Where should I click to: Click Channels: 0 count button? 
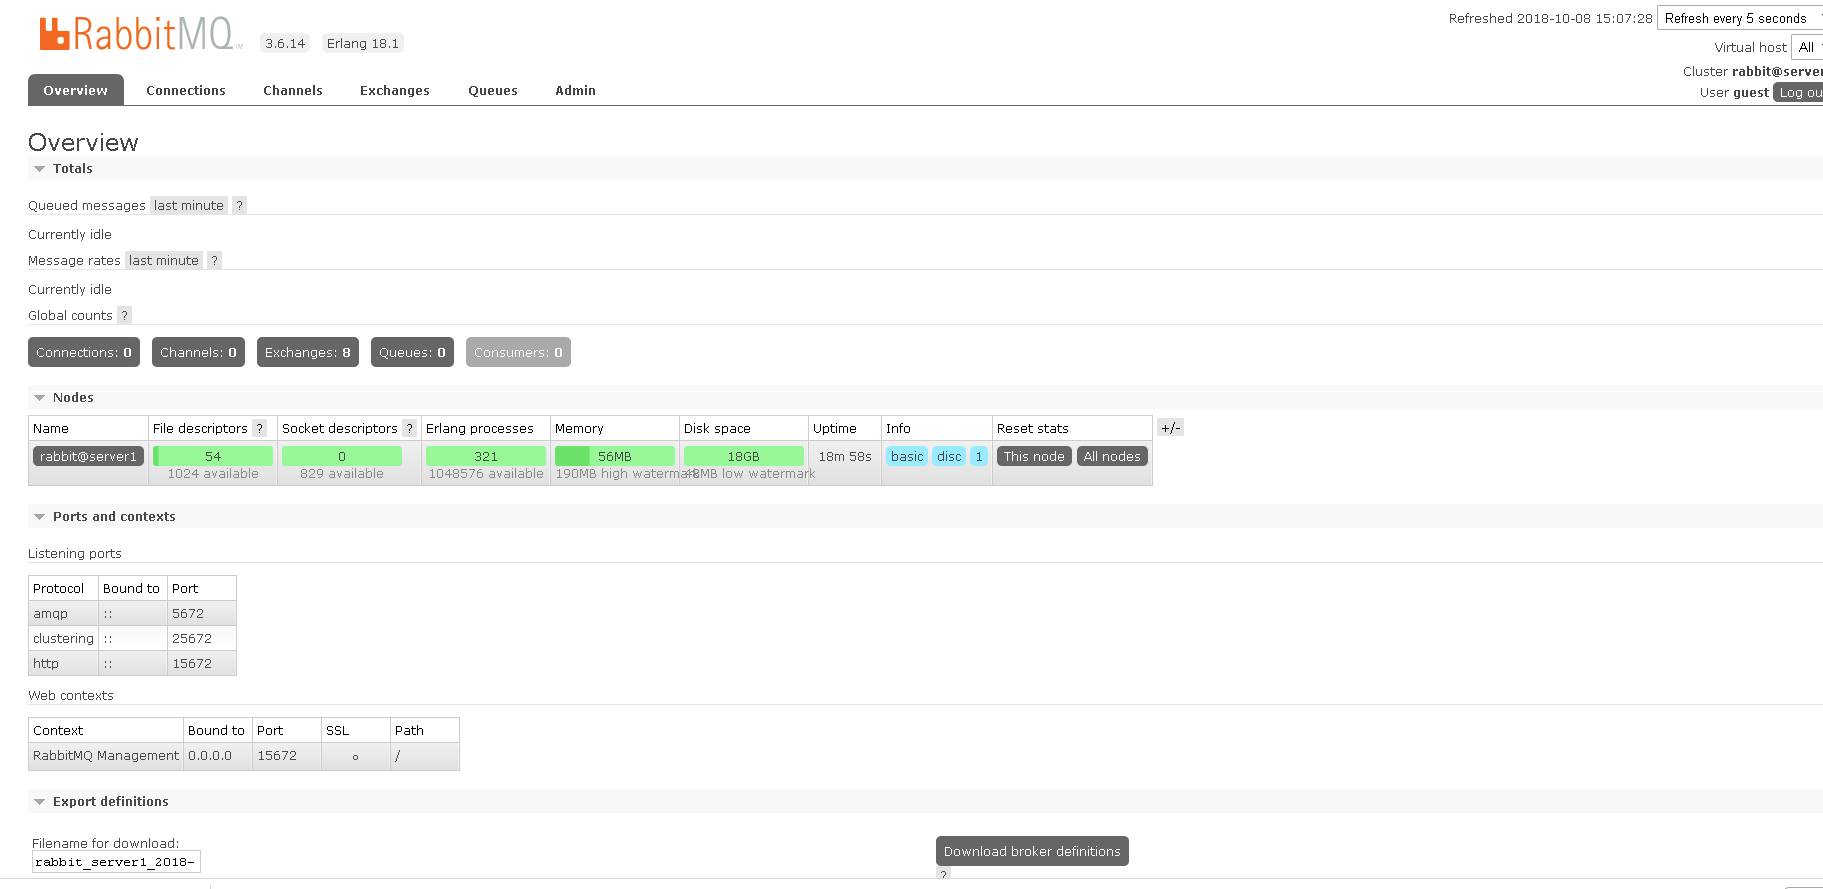(198, 352)
